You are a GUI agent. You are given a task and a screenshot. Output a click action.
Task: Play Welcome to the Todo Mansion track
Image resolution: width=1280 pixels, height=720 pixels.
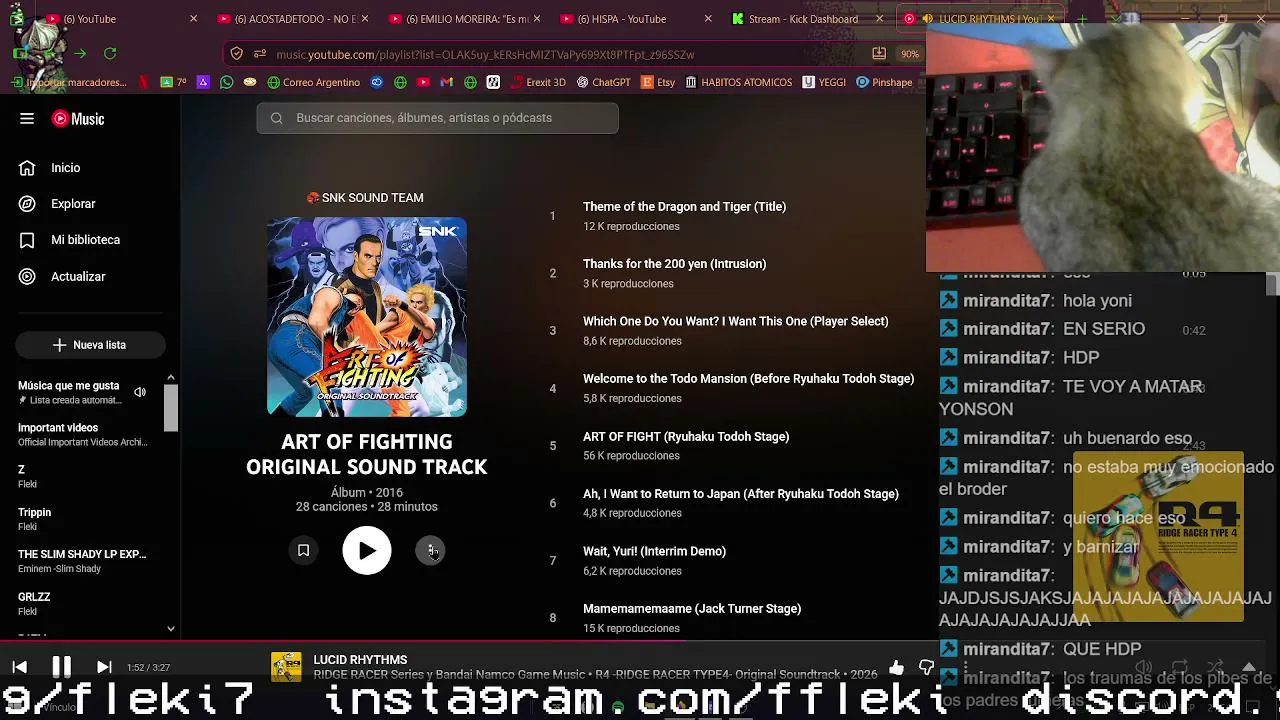click(x=748, y=379)
